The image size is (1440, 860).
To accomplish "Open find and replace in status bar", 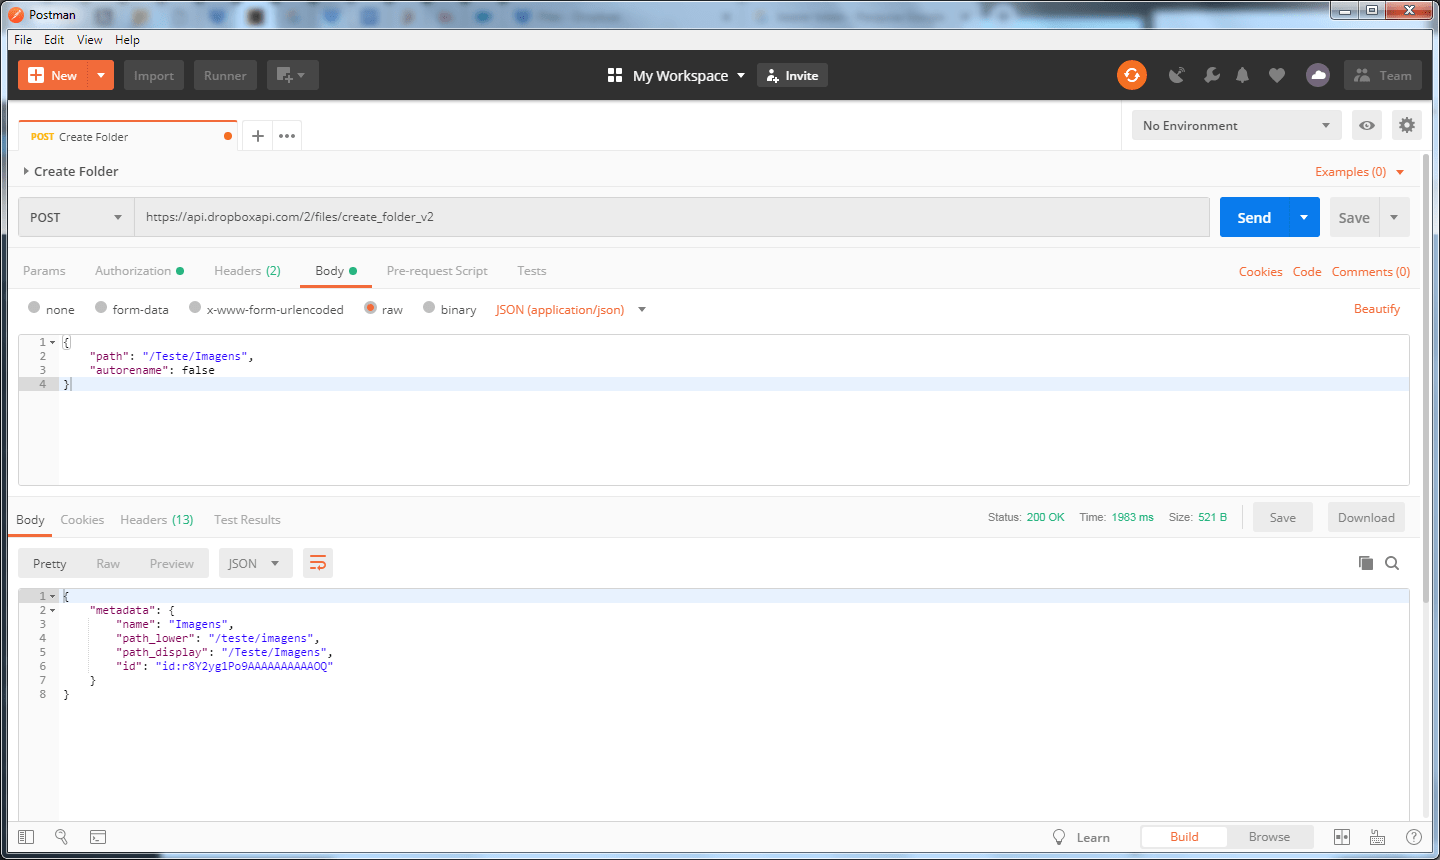I will [61, 836].
